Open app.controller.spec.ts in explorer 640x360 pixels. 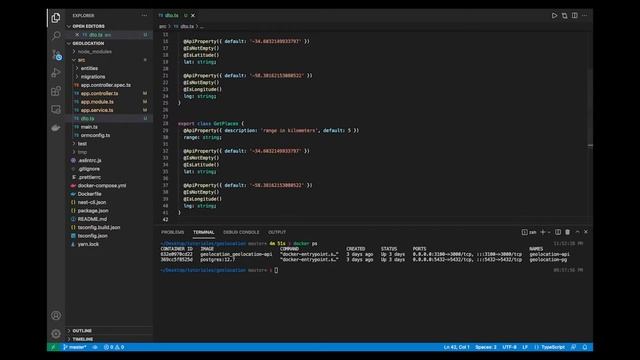[106, 85]
